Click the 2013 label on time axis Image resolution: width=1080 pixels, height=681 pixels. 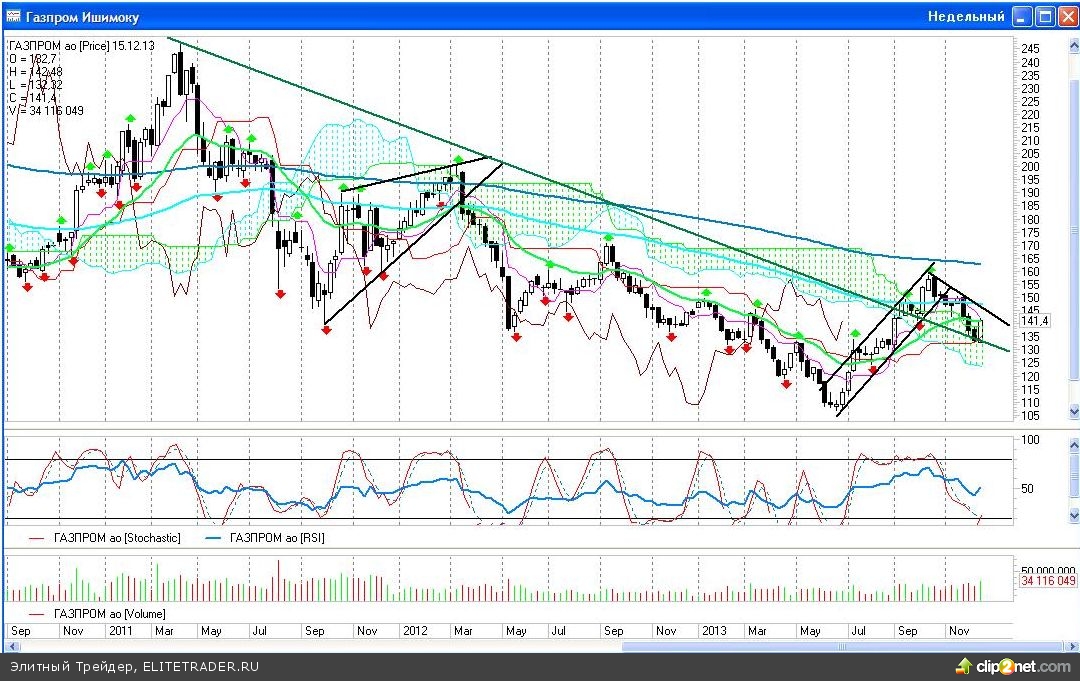pyautogui.click(x=714, y=631)
